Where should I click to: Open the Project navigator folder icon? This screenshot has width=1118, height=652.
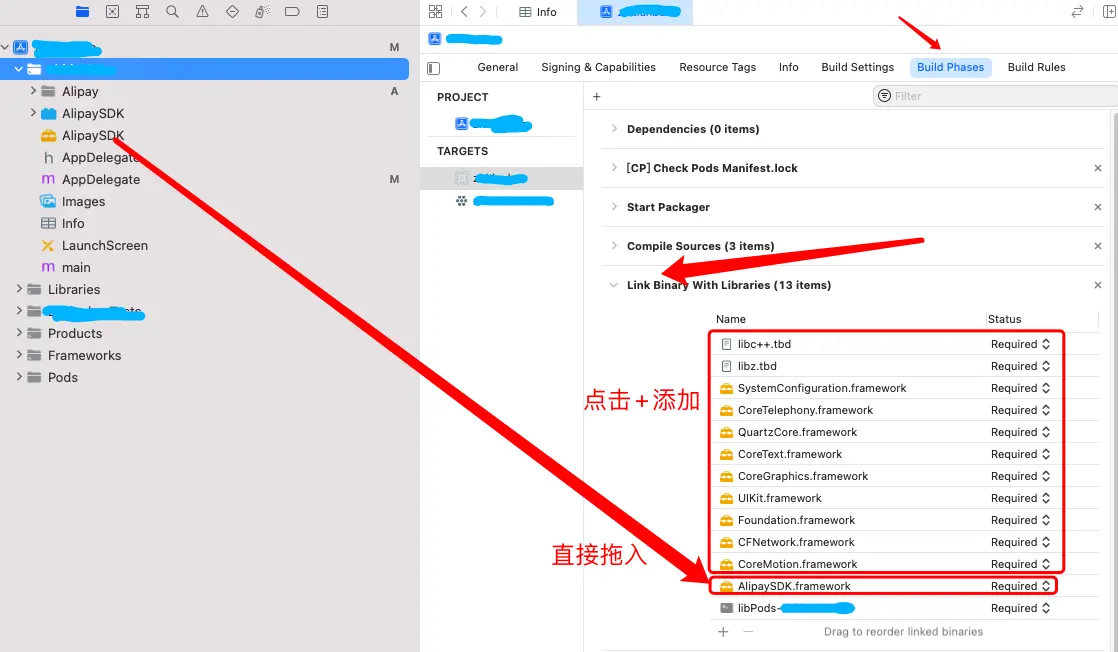pyautogui.click(x=83, y=11)
